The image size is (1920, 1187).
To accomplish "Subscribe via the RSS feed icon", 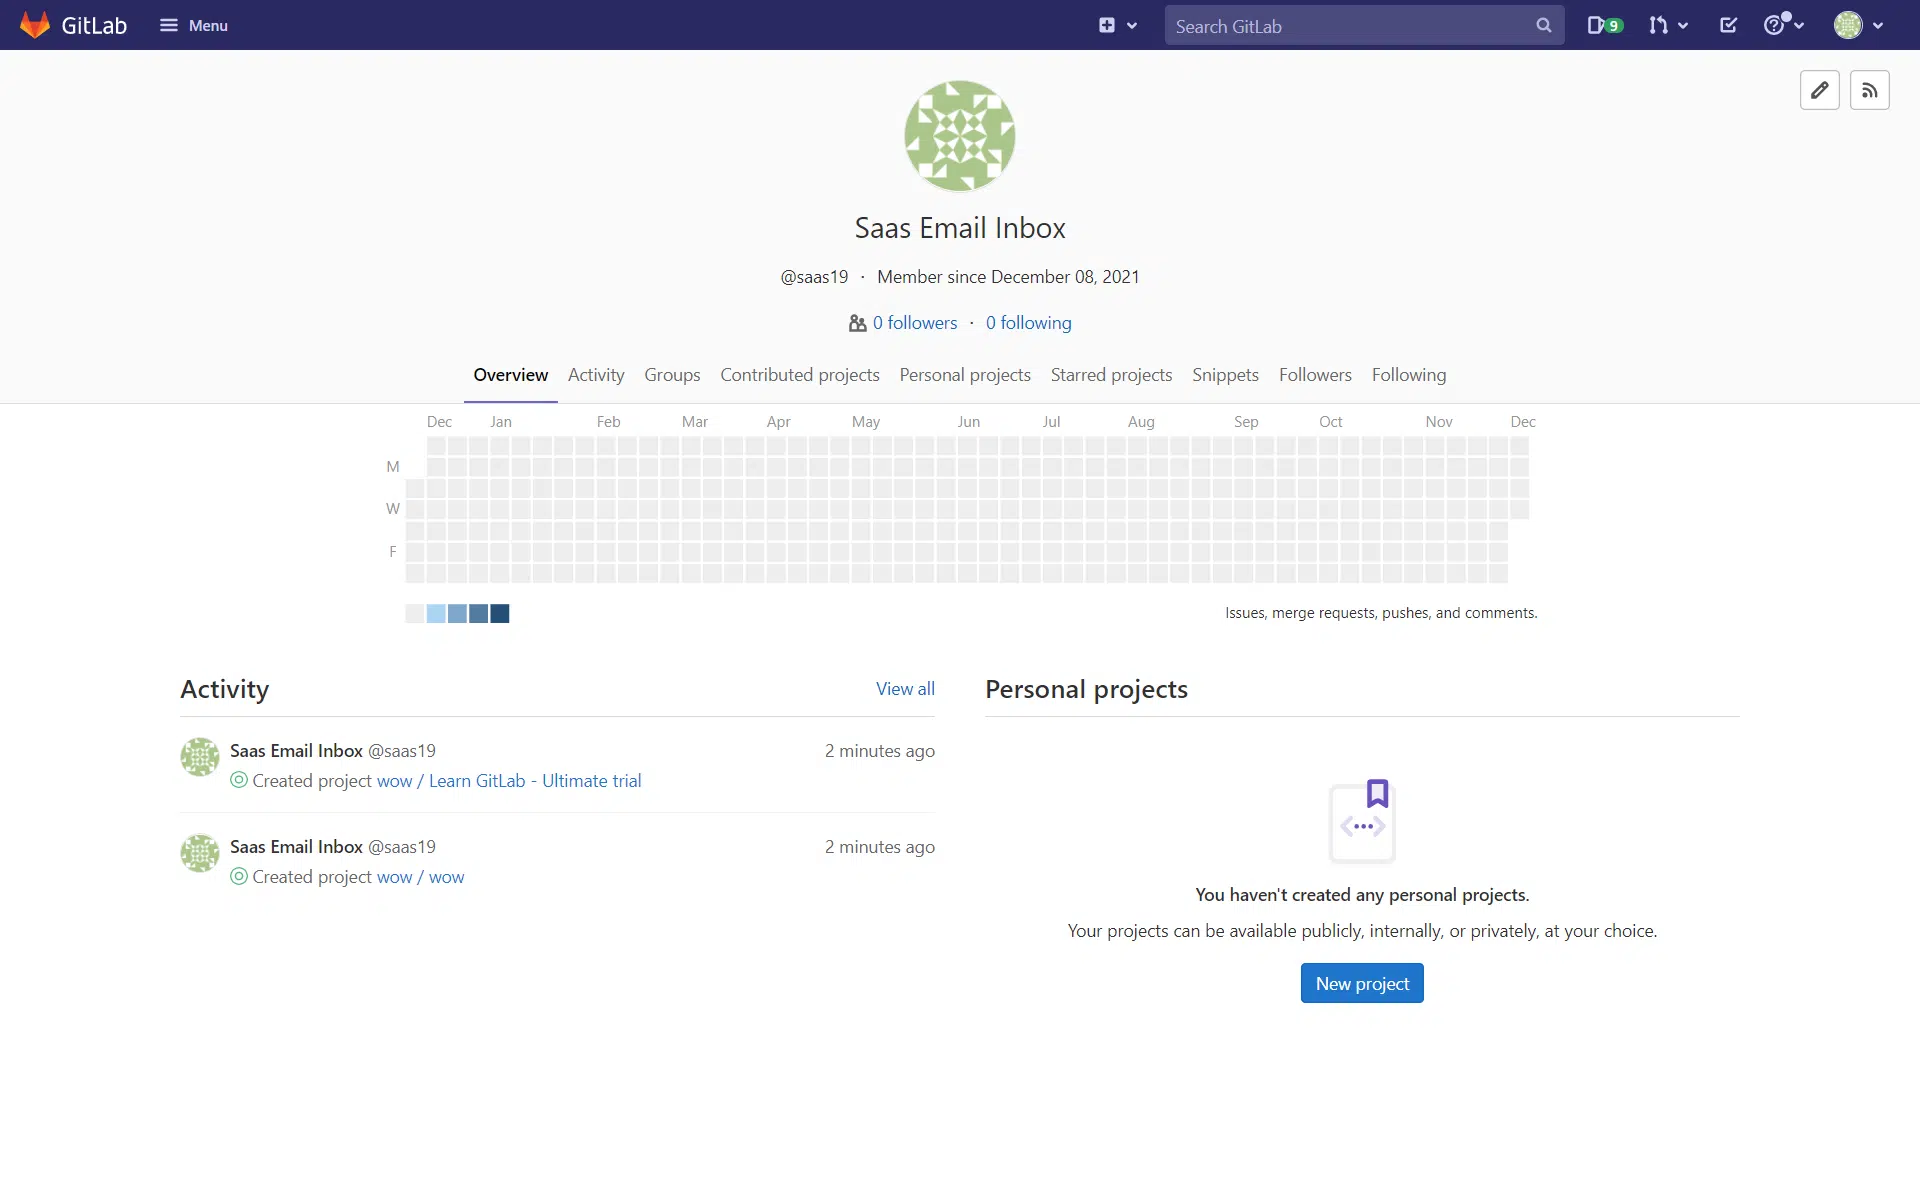I will pos(1869,90).
